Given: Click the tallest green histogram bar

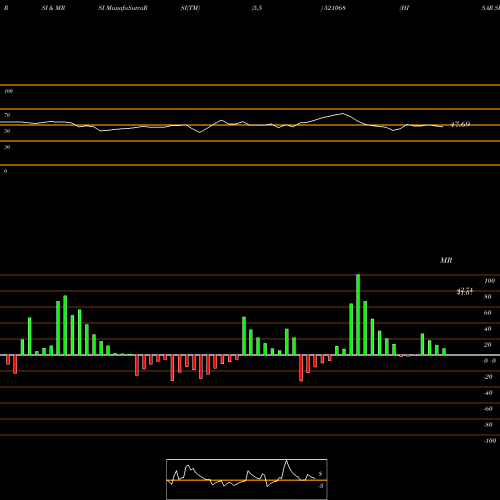Looking at the screenshot, I should point(358,315).
